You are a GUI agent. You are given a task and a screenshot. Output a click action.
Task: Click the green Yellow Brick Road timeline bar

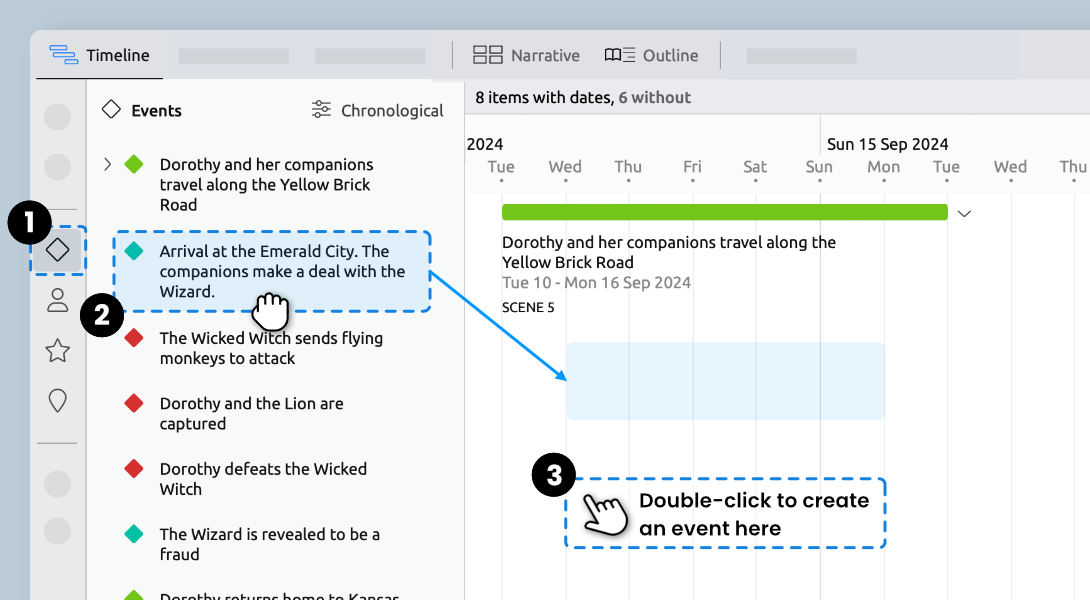[x=724, y=212]
